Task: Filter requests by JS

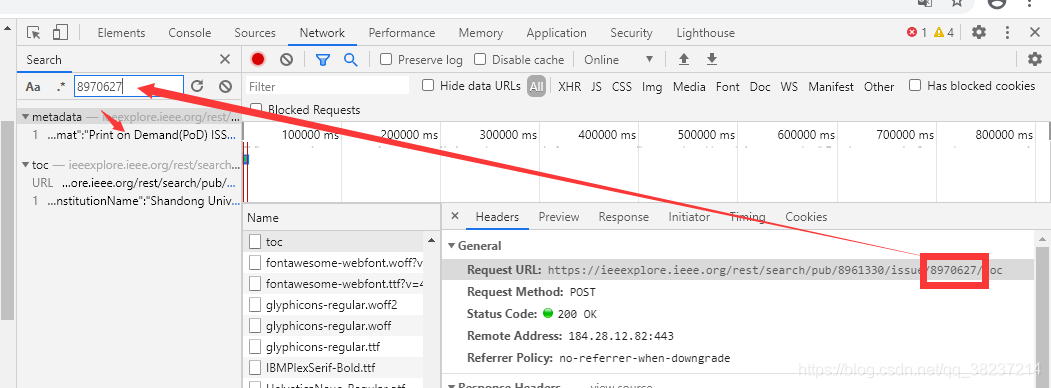Action: (x=596, y=86)
